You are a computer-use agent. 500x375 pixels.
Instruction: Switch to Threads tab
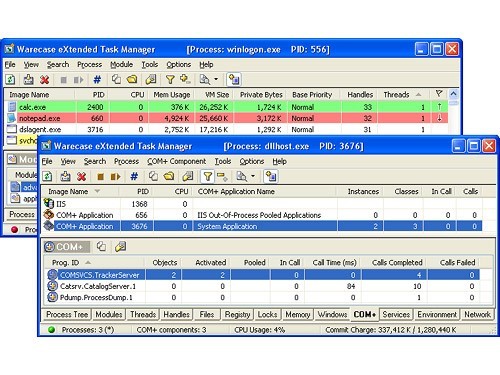click(143, 314)
